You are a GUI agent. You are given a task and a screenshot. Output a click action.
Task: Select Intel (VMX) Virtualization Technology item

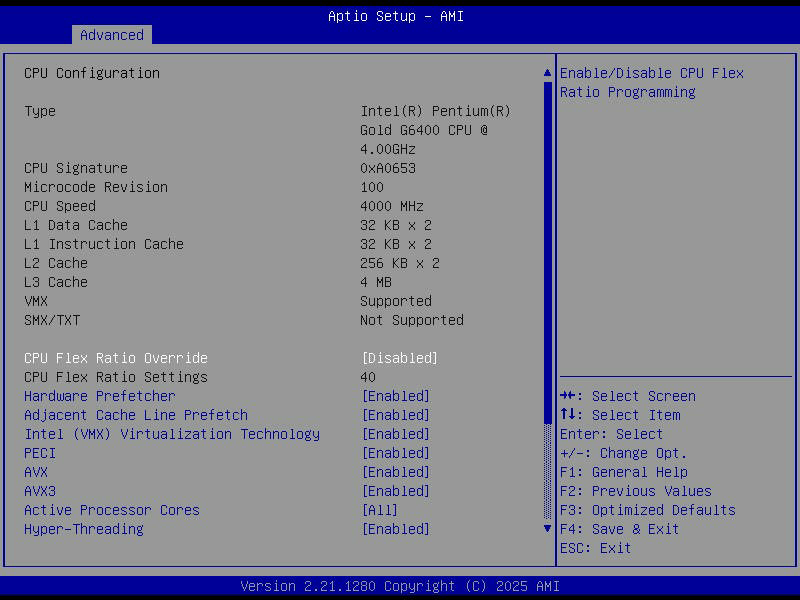172,434
